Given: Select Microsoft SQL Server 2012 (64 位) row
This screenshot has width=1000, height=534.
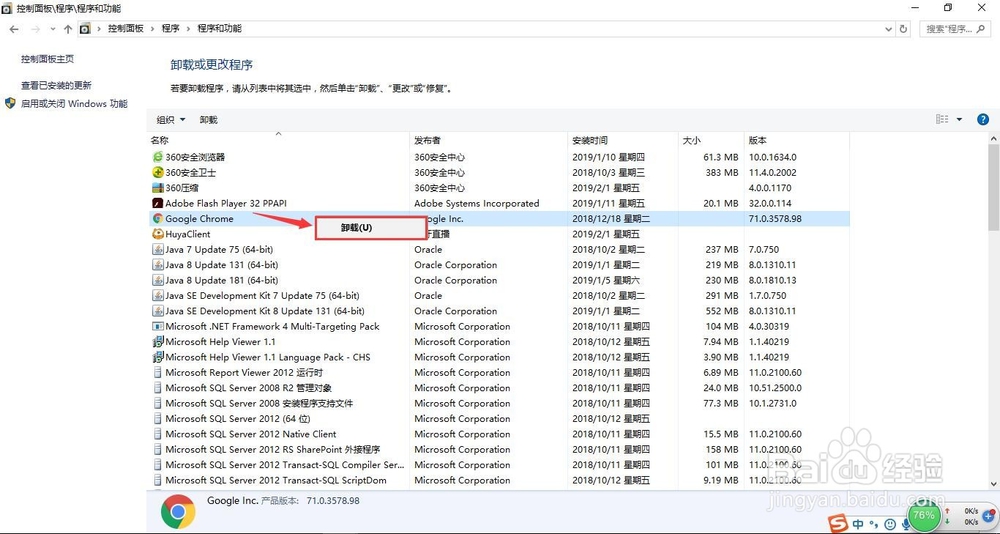Looking at the screenshot, I should click(x=501, y=419).
